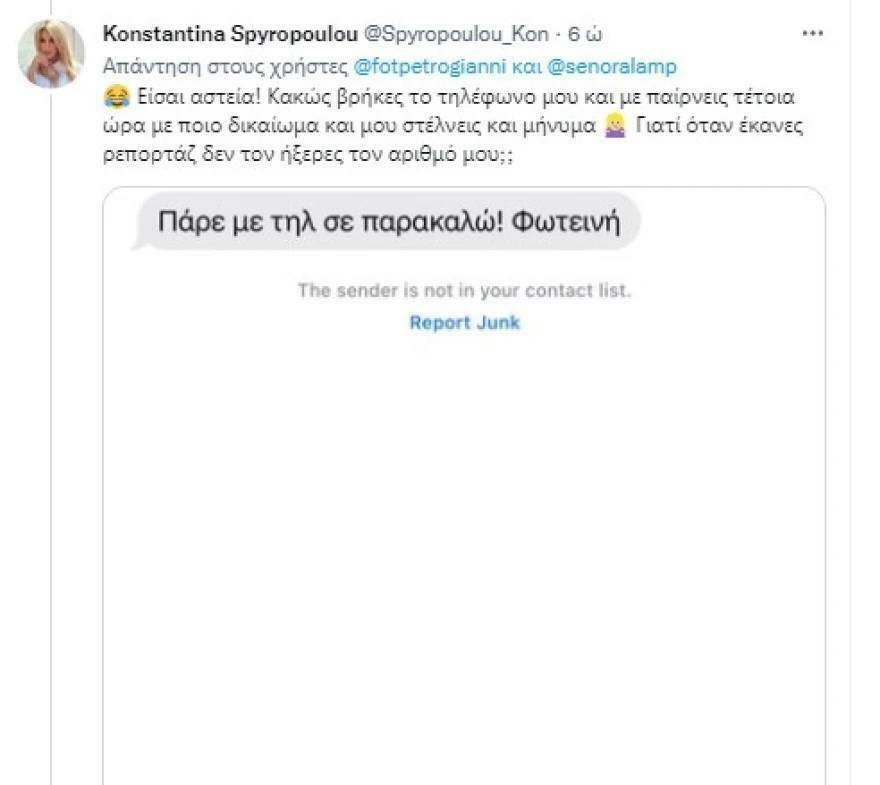Visit the @senoralamp profile mention

click(x=611, y=67)
